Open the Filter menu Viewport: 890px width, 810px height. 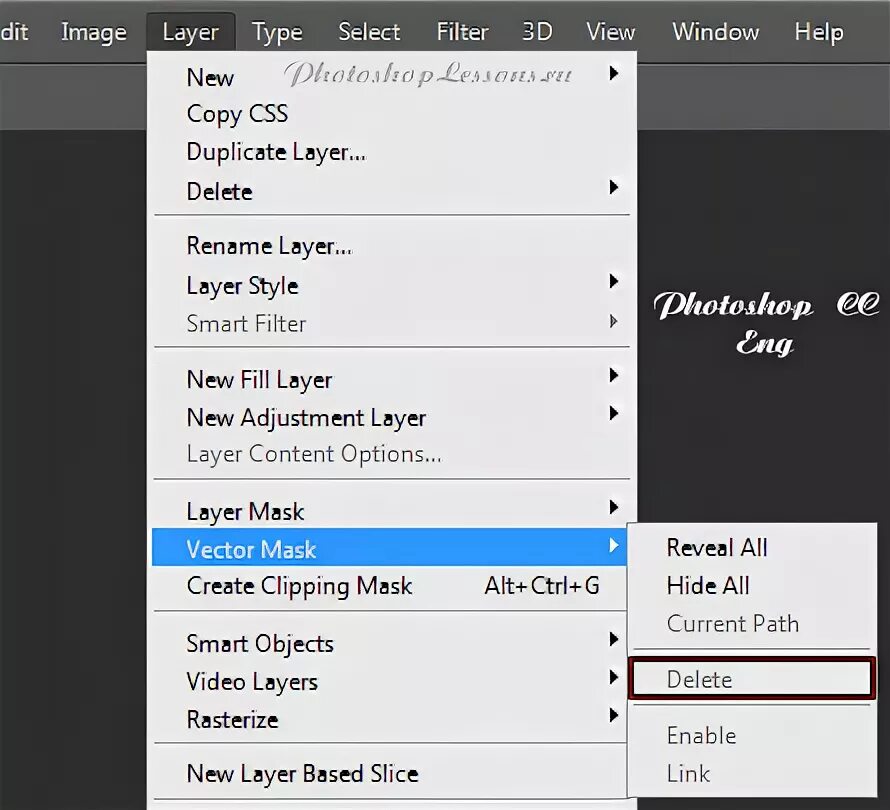pyautogui.click(x=462, y=32)
